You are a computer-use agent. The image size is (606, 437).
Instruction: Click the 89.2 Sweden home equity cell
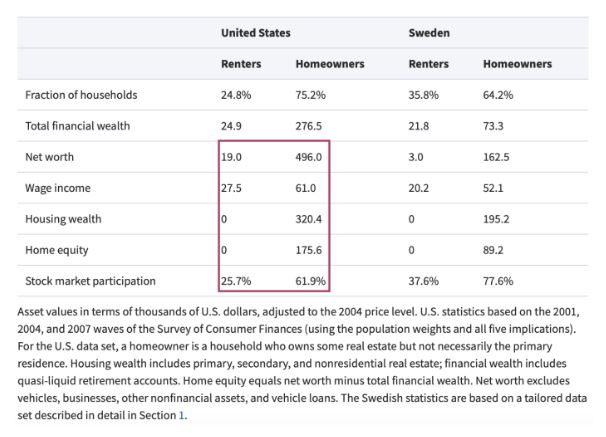tap(494, 250)
